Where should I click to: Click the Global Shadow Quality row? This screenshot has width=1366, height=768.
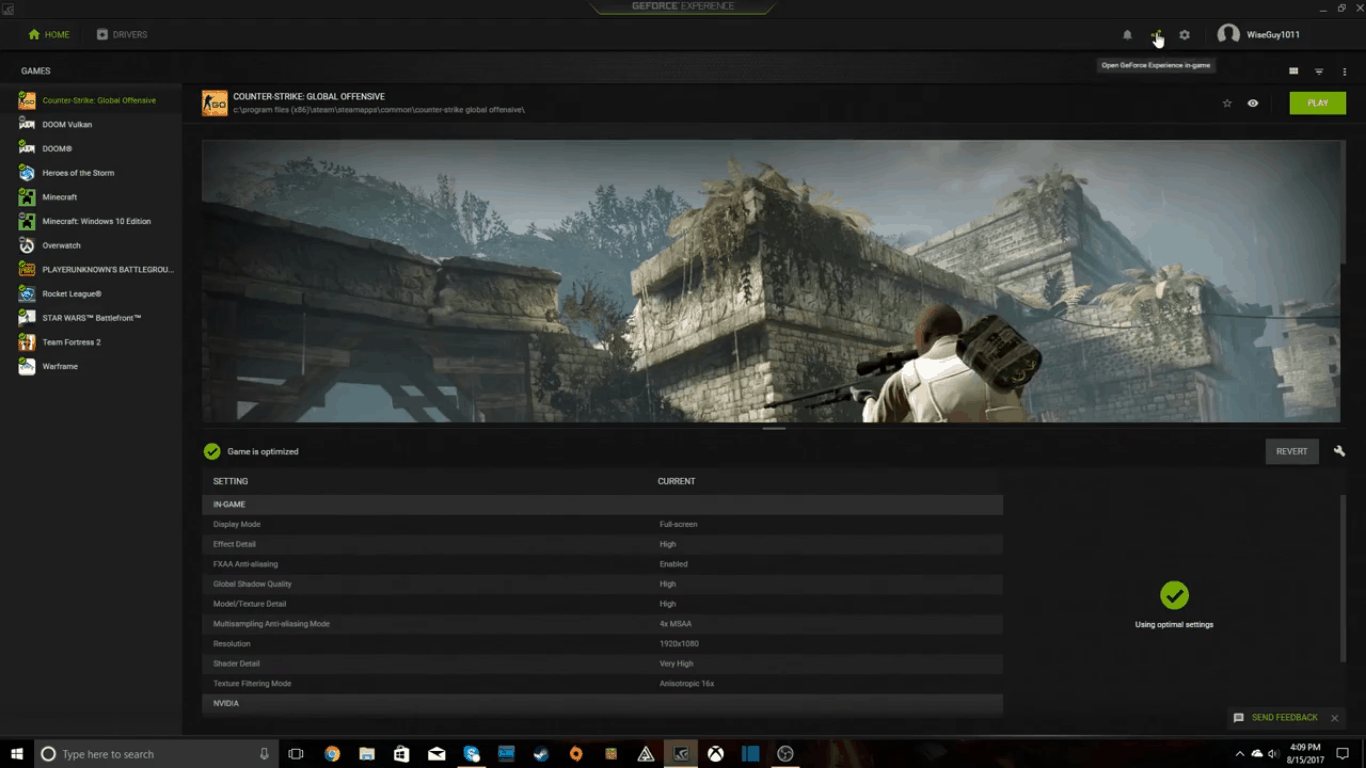[x=602, y=584]
